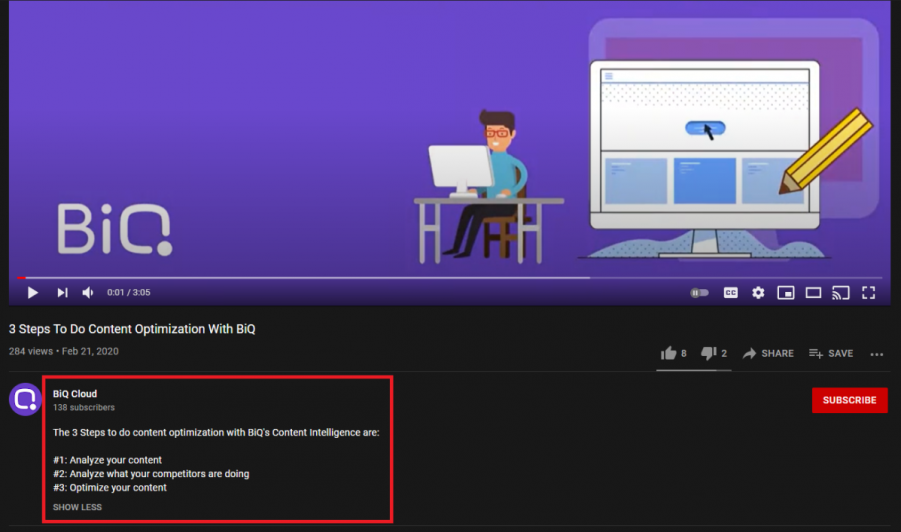The image size is (901, 532).
Task: Turn on closed captions
Action: 730,292
